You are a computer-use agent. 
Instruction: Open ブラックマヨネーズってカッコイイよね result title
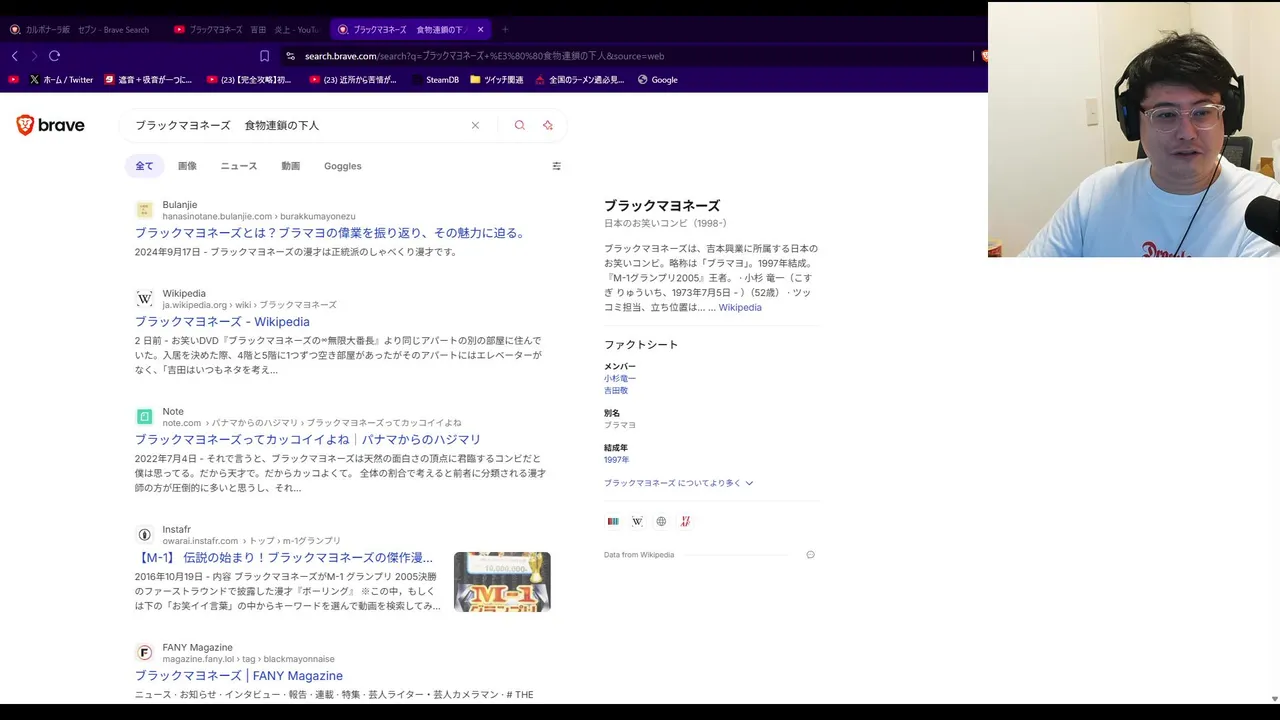308,440
